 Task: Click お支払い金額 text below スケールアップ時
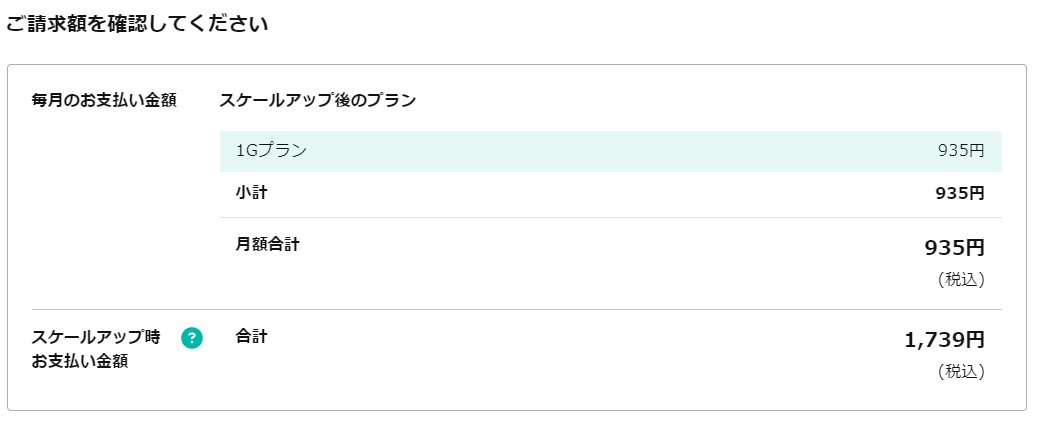point(80,361)
